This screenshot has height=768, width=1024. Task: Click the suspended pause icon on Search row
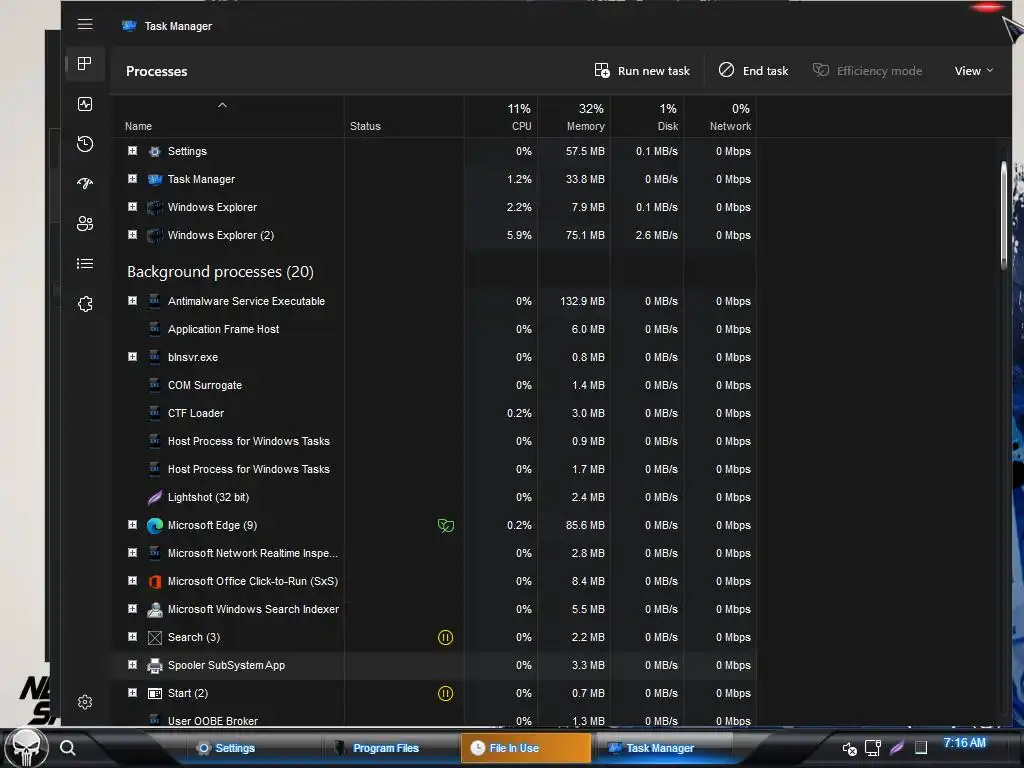[x=445, y=637]
